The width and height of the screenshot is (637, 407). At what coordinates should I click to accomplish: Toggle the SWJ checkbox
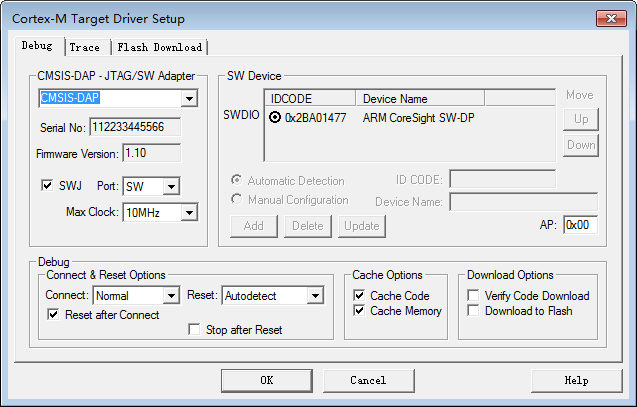click(x=47, y=186)
